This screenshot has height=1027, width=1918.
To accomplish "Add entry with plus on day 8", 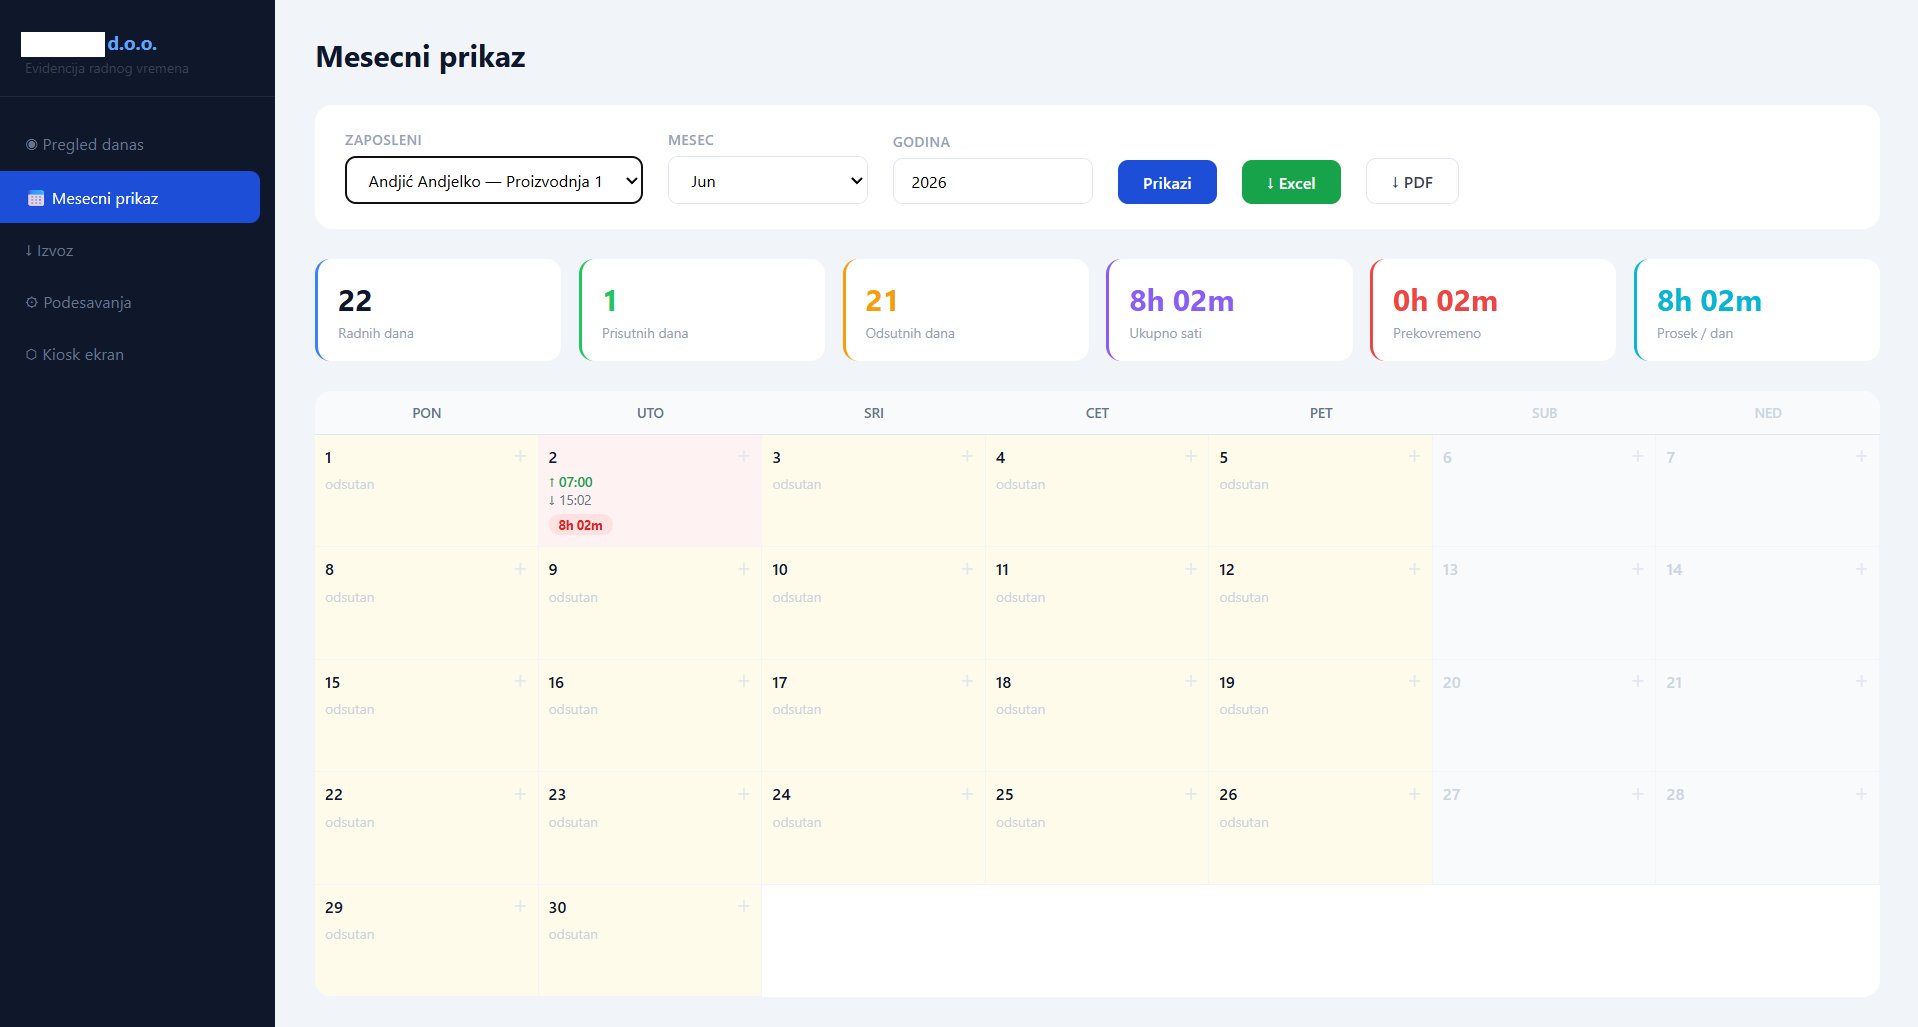I will tap(520, 569).
